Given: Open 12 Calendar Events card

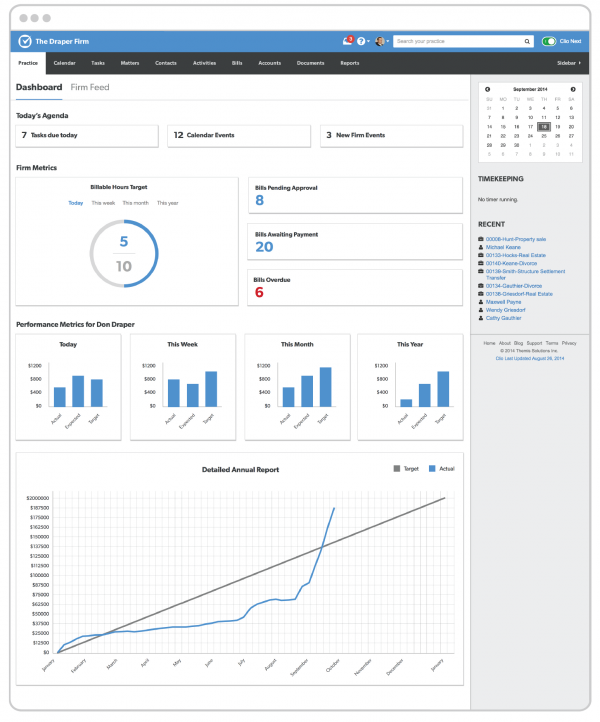Looking at the screenshot, I should [239, 136].
